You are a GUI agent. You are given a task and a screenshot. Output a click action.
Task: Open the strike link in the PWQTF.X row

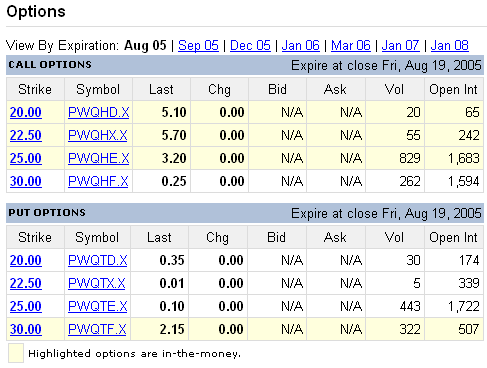click(26, 329)
